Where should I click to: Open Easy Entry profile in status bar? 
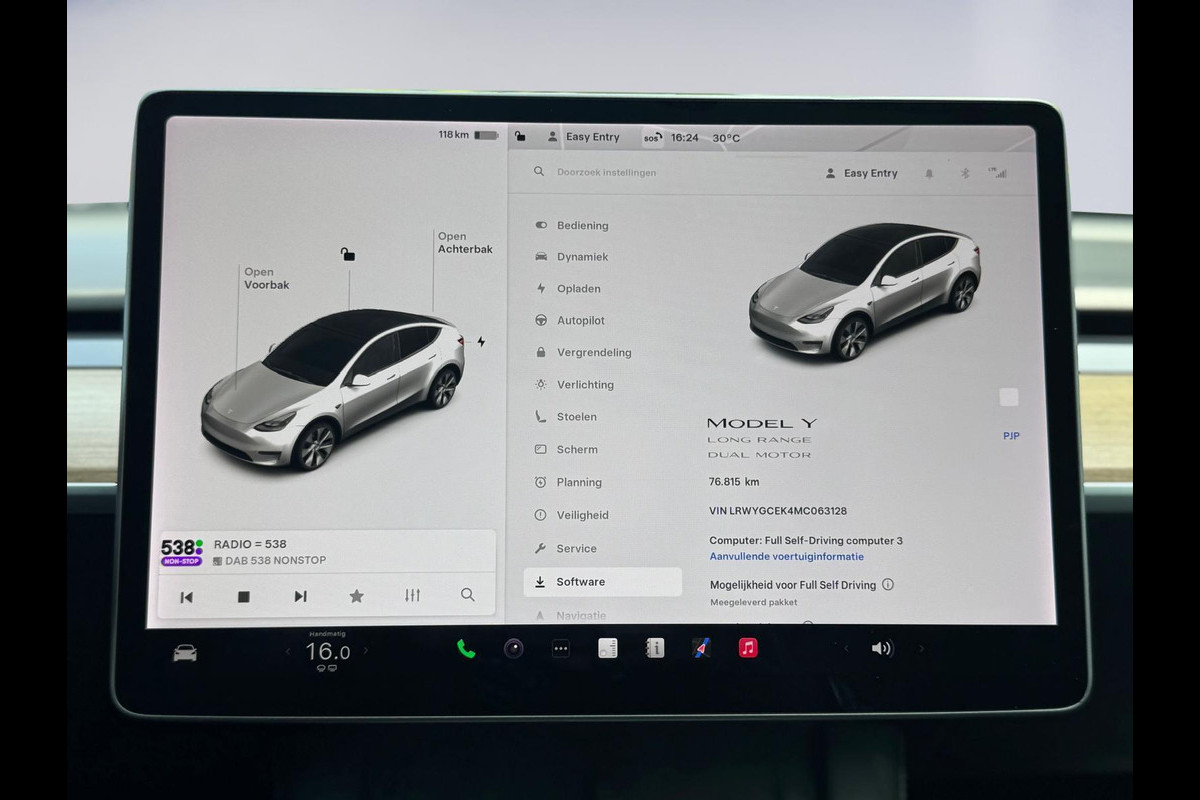[583, 137]
